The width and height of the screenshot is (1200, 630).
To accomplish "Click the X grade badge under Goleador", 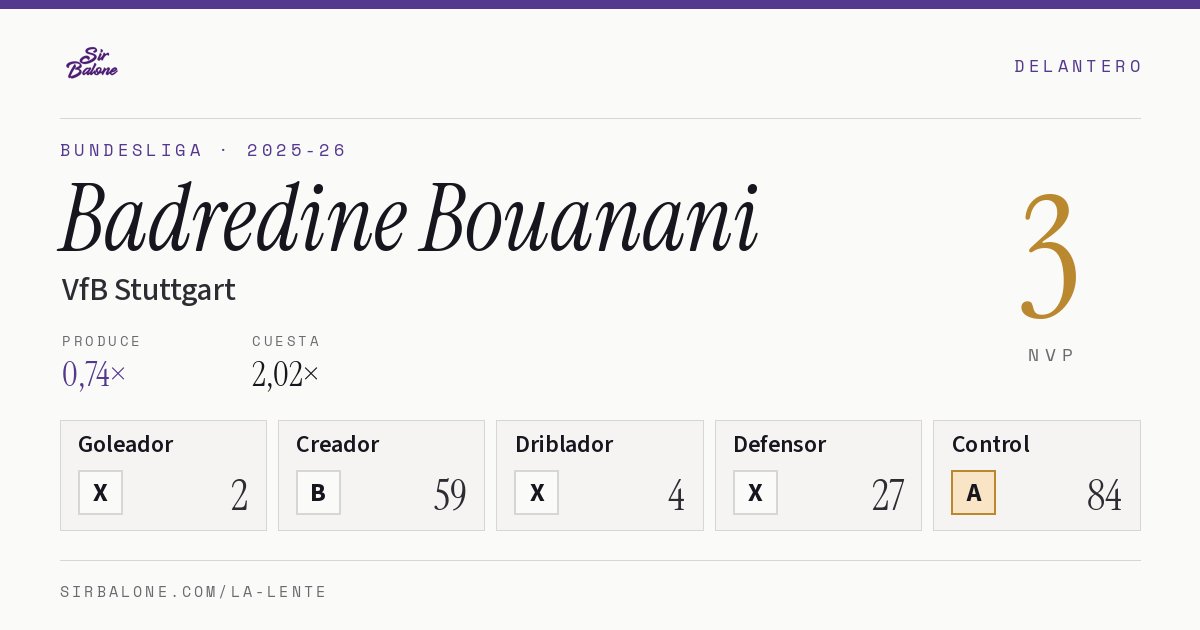I will 100,492.
